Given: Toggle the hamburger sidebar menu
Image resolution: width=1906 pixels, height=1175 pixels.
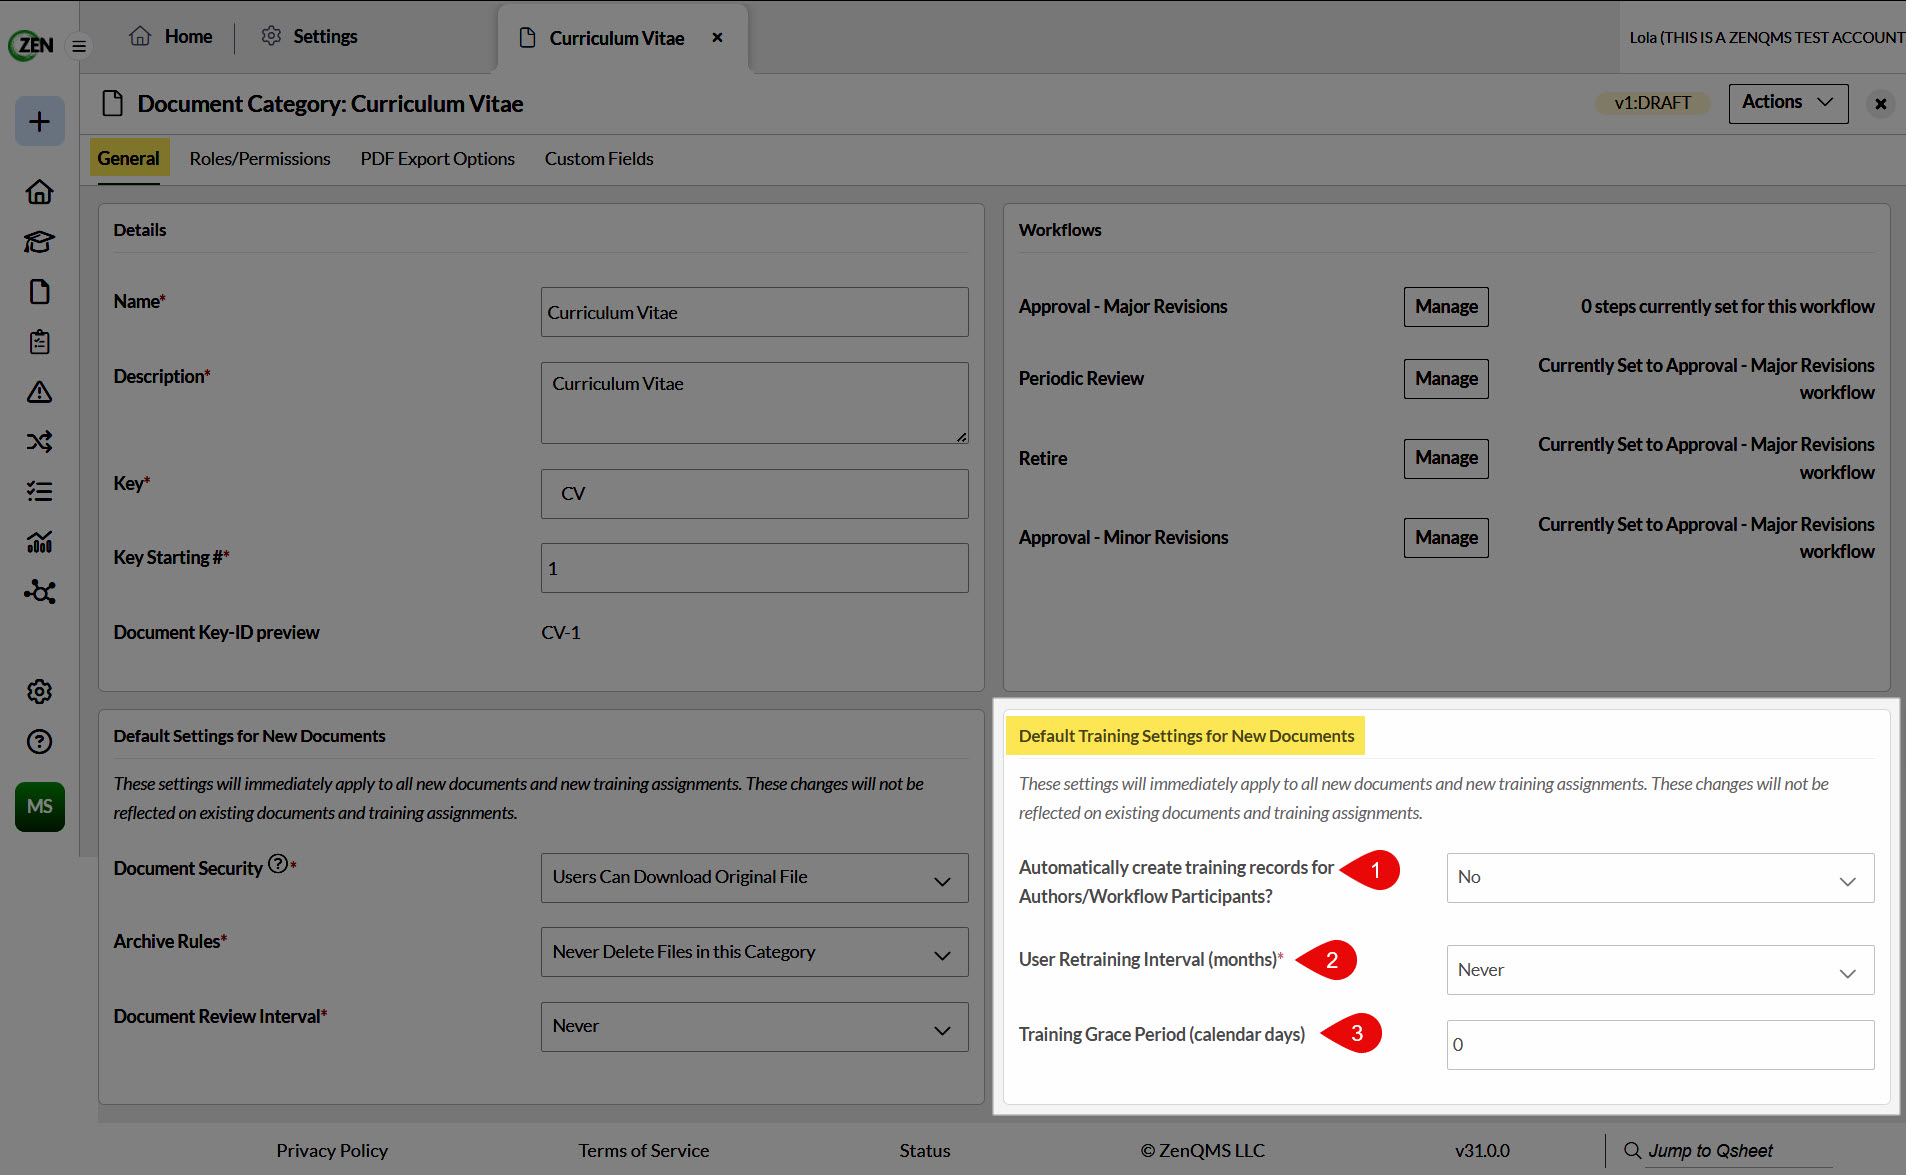Looking at the screenshot, I should (79, 46).
